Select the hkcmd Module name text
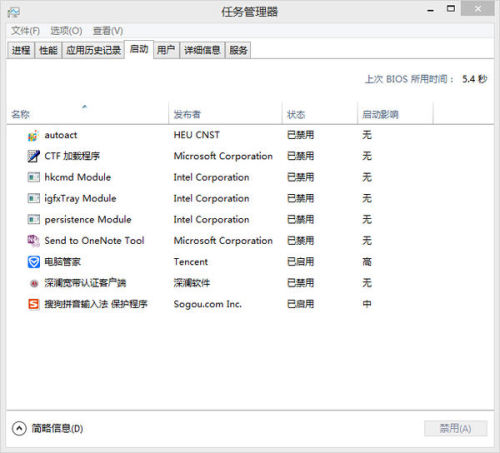This screenshot has height=453, width=500. tap(78, 177)
